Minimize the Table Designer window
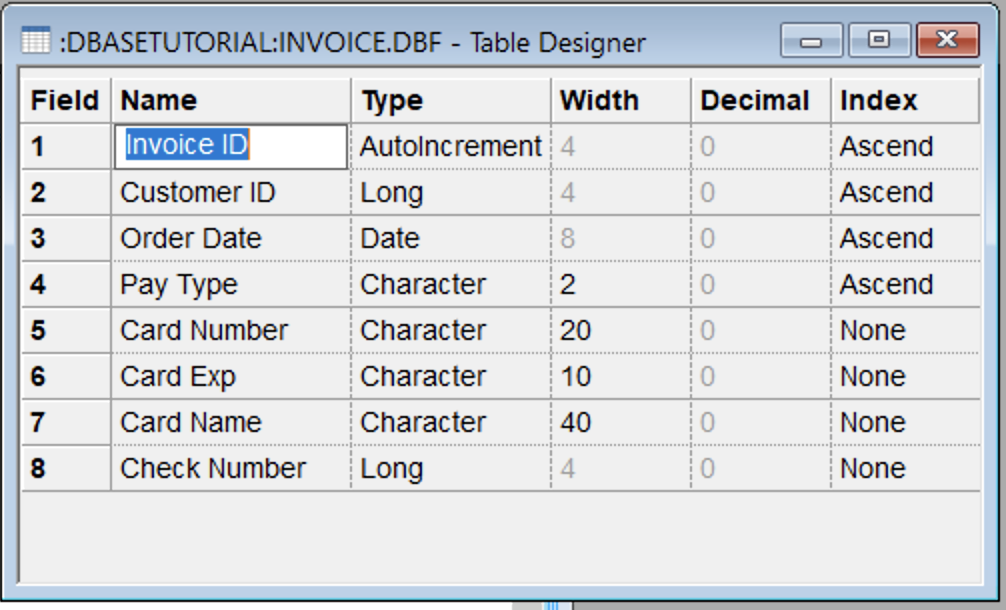The width and height of the screenshot is (1006, 610). click(x=811, y=41)
